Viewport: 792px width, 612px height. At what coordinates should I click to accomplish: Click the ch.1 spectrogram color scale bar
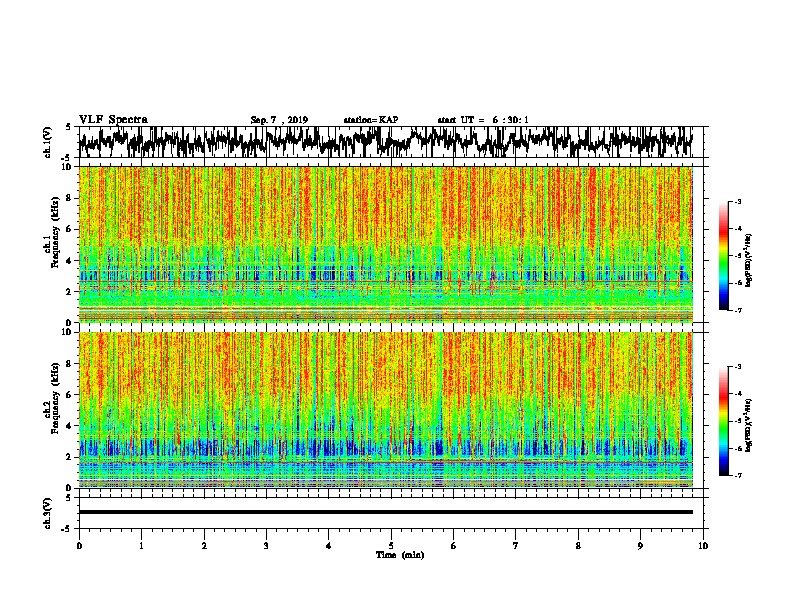pos(723,256)
